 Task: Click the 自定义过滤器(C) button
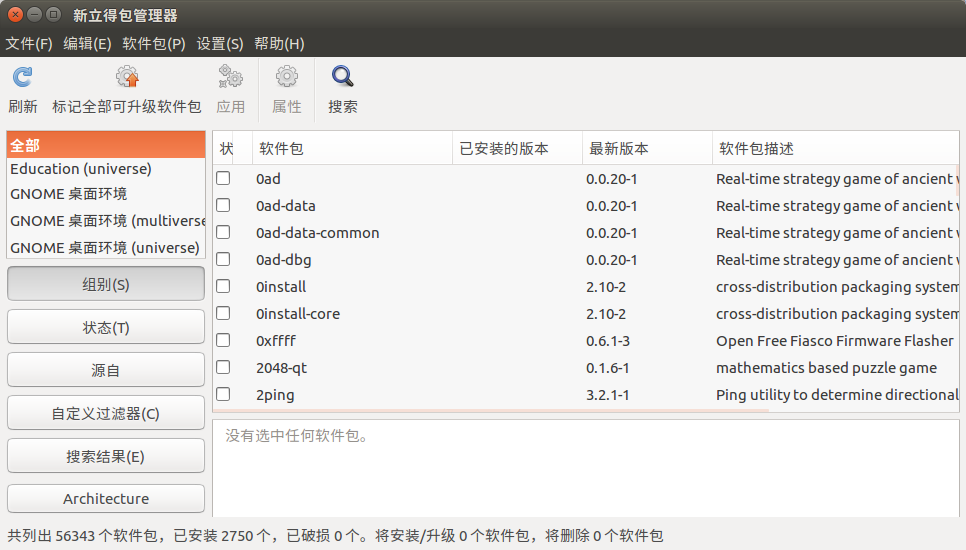(106, 413)
